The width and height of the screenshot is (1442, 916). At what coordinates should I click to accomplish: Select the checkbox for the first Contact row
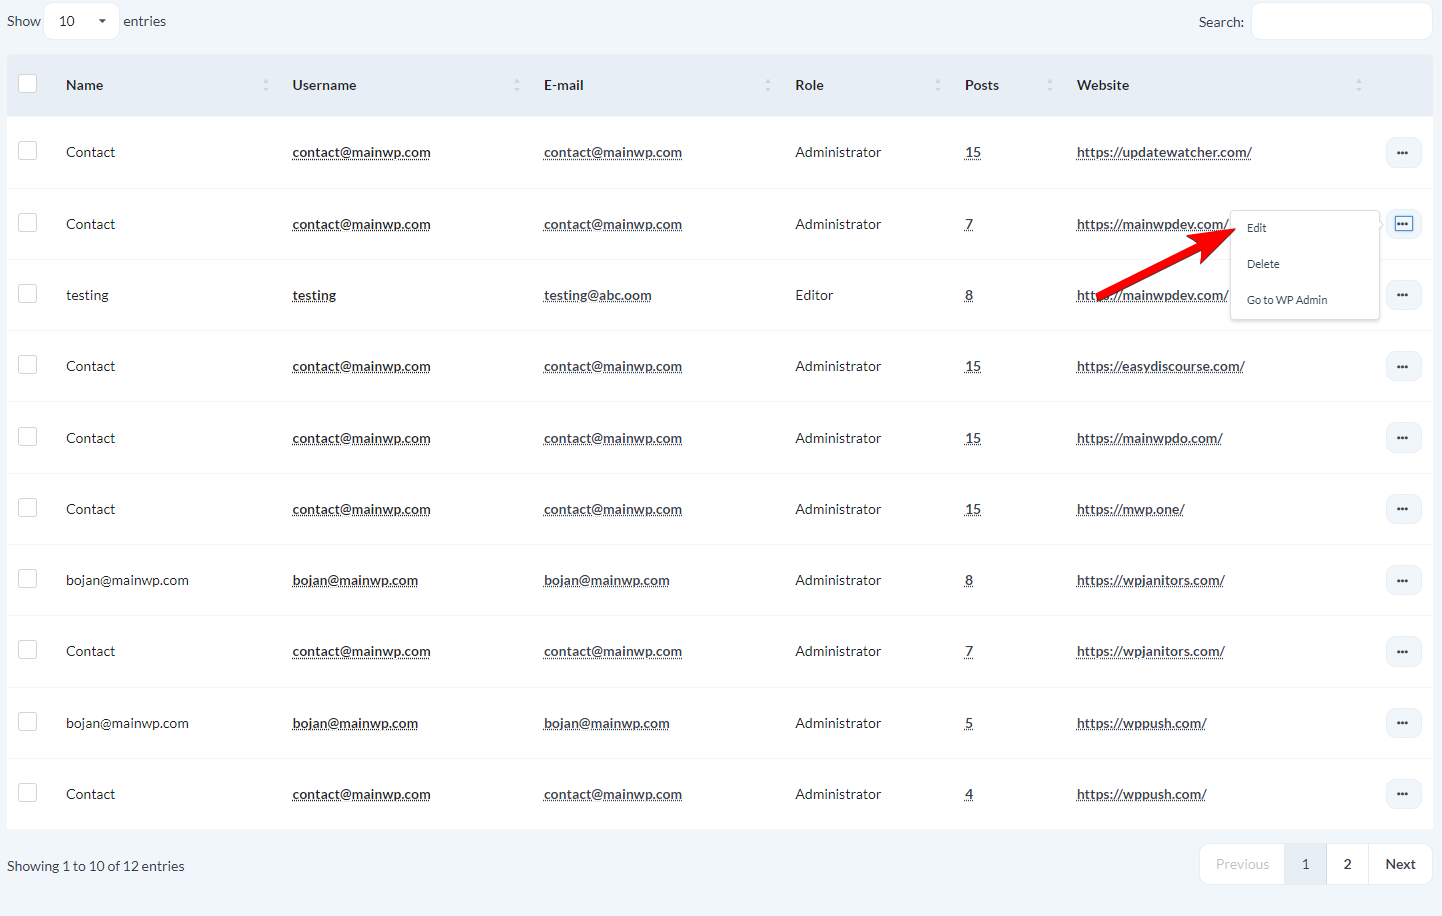tap(27, 149)
